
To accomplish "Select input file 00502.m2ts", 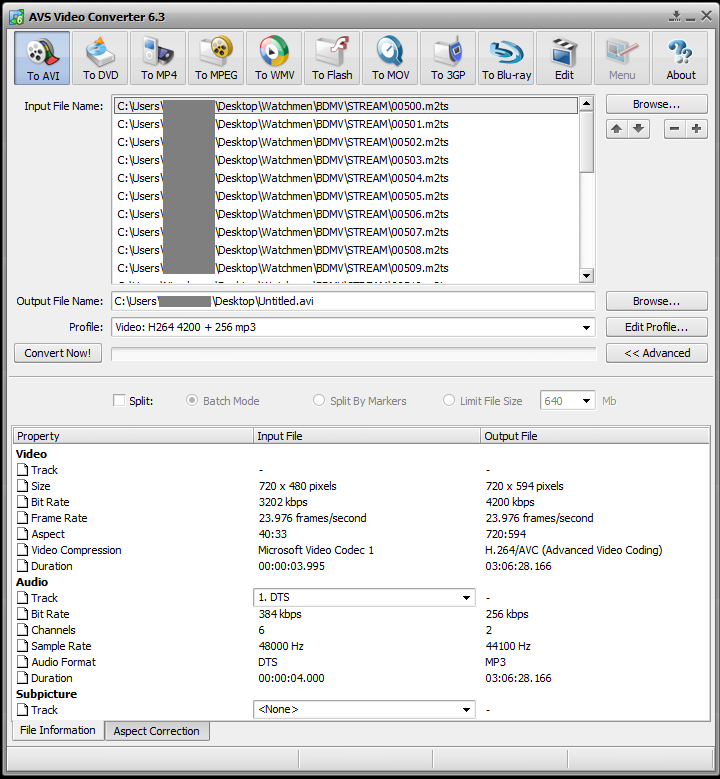I will pyautogui.click(x=346, y=142).
